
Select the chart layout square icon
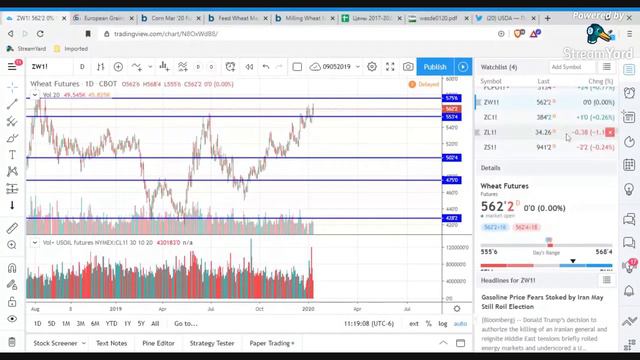(297, 67)
